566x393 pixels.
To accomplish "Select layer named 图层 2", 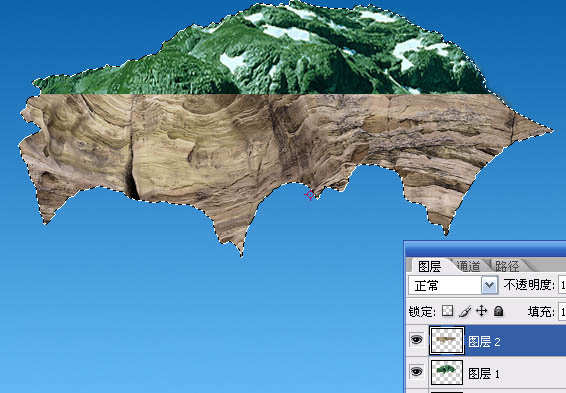I will coord(485,342).
